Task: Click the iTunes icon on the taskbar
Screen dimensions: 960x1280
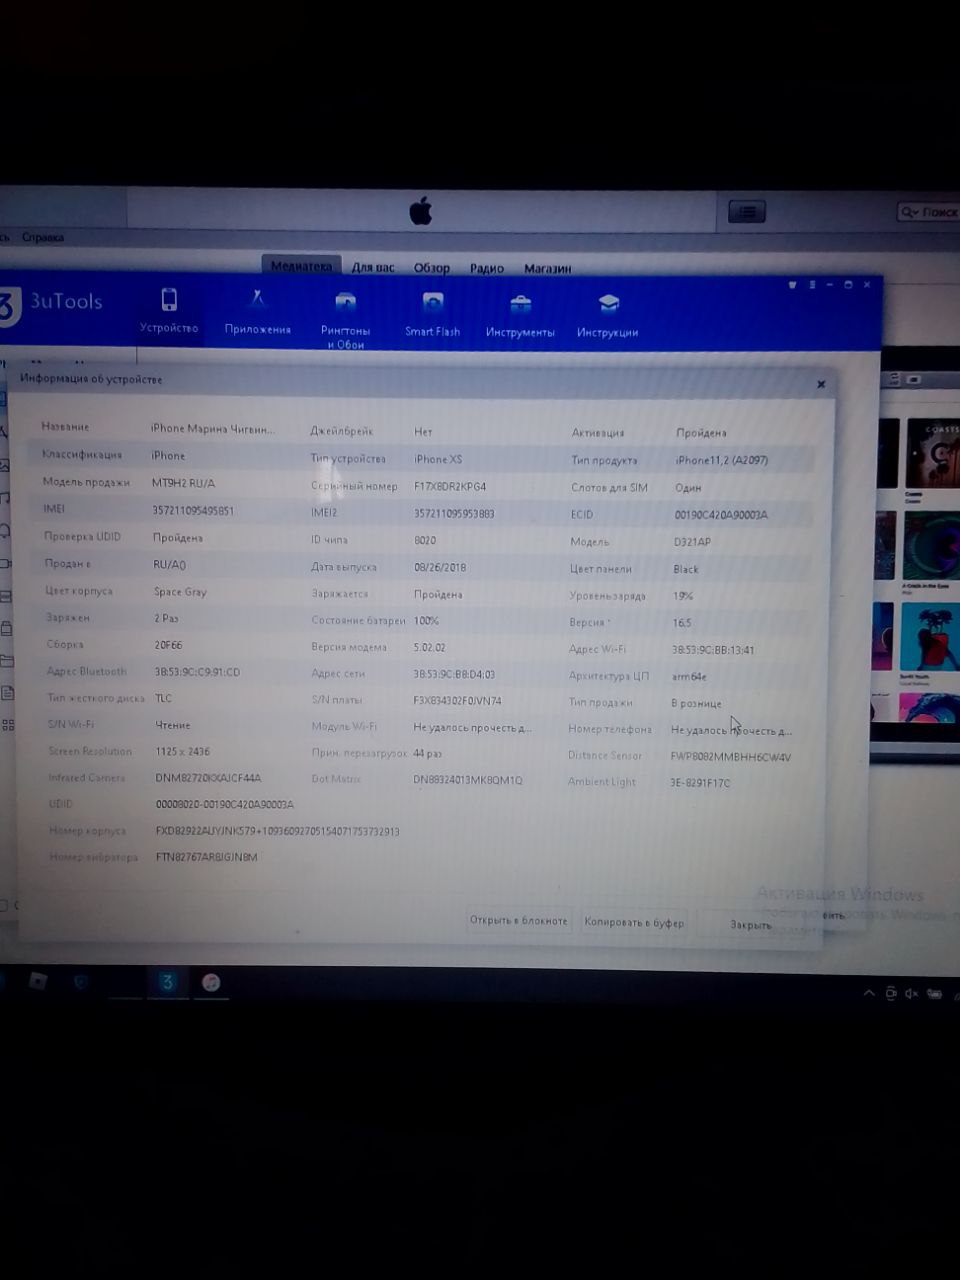Action: click(211, 982)
